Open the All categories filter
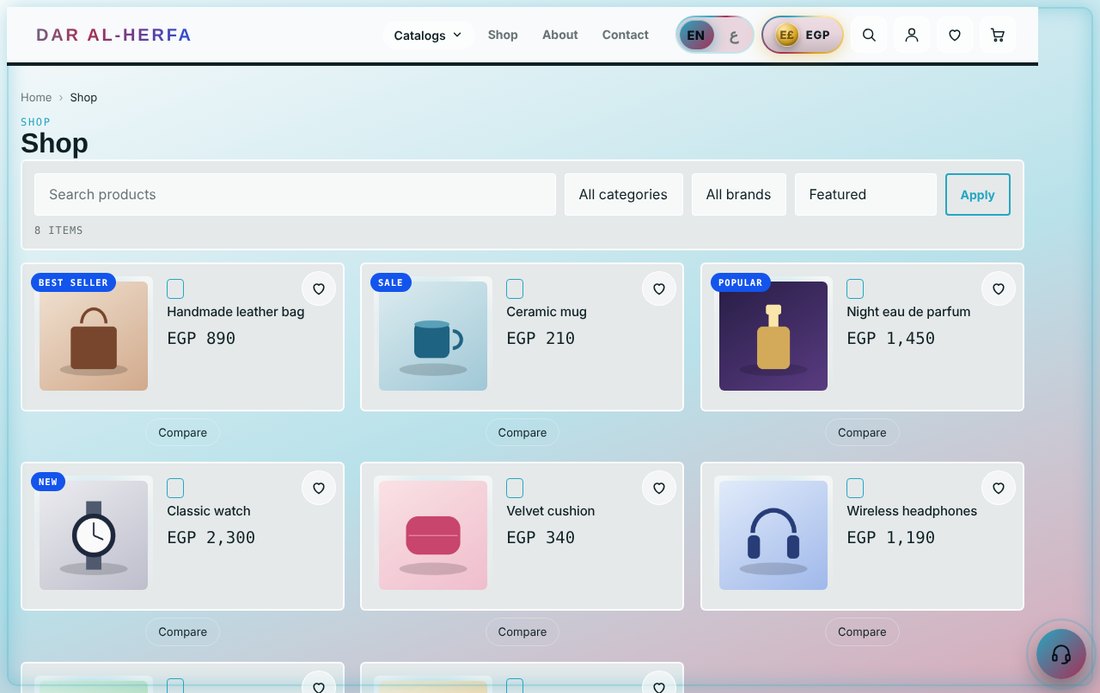 [623, 194]
